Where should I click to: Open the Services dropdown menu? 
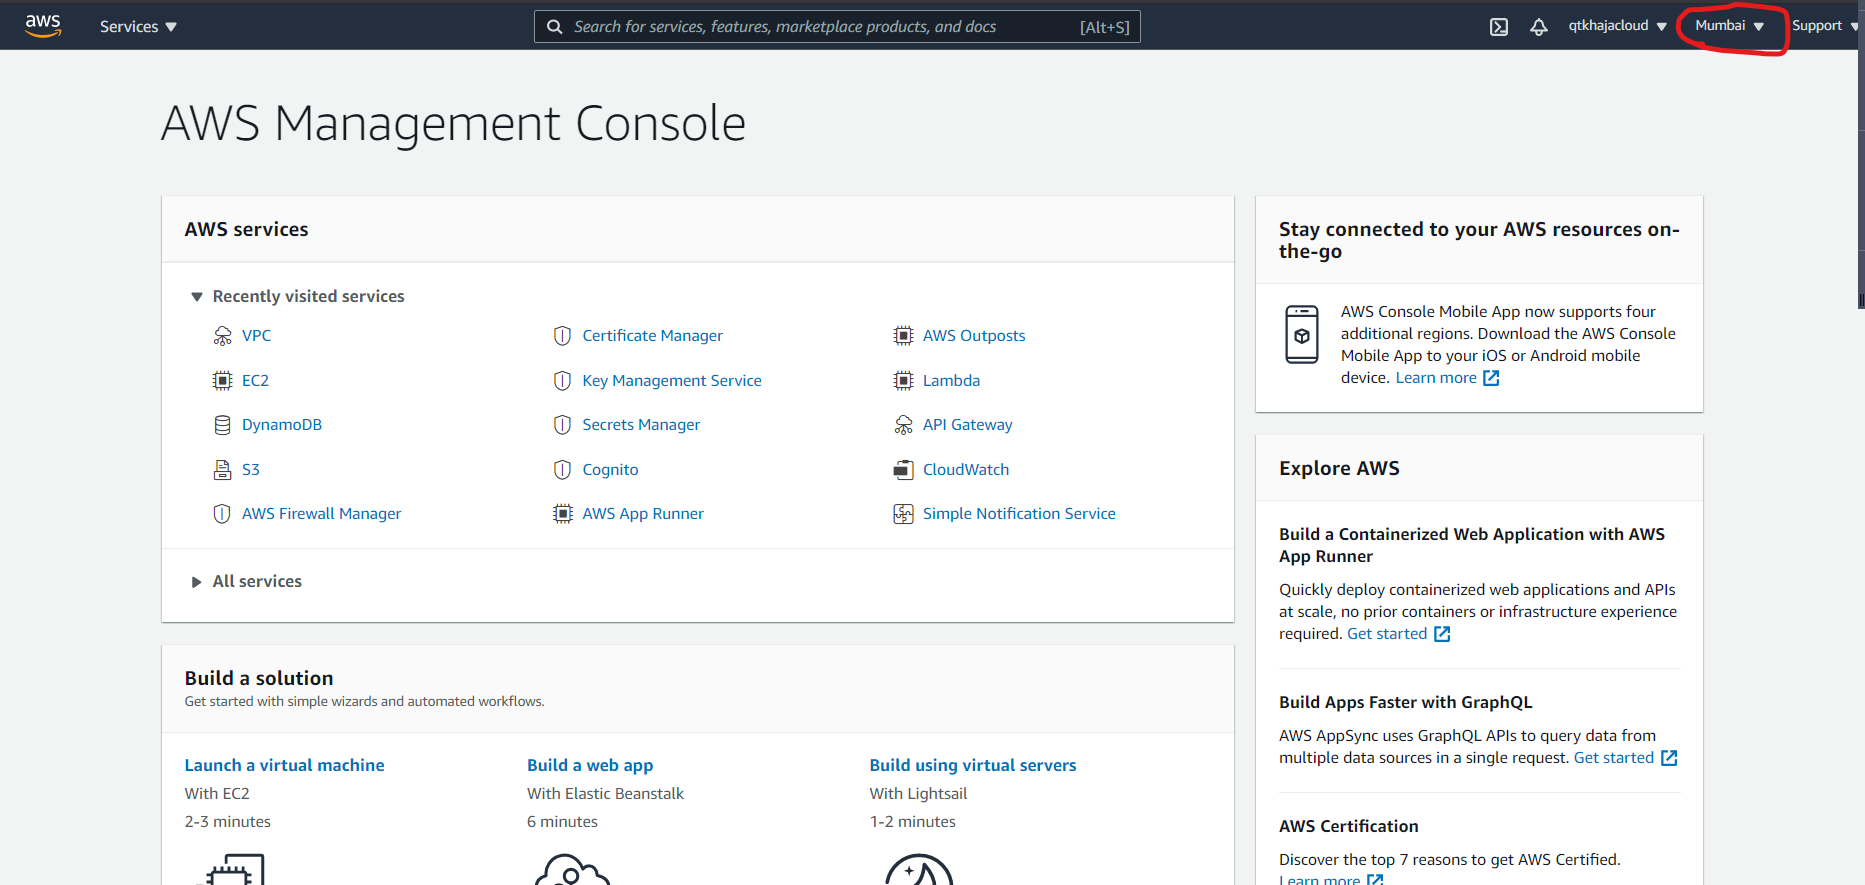click(138, 27)
